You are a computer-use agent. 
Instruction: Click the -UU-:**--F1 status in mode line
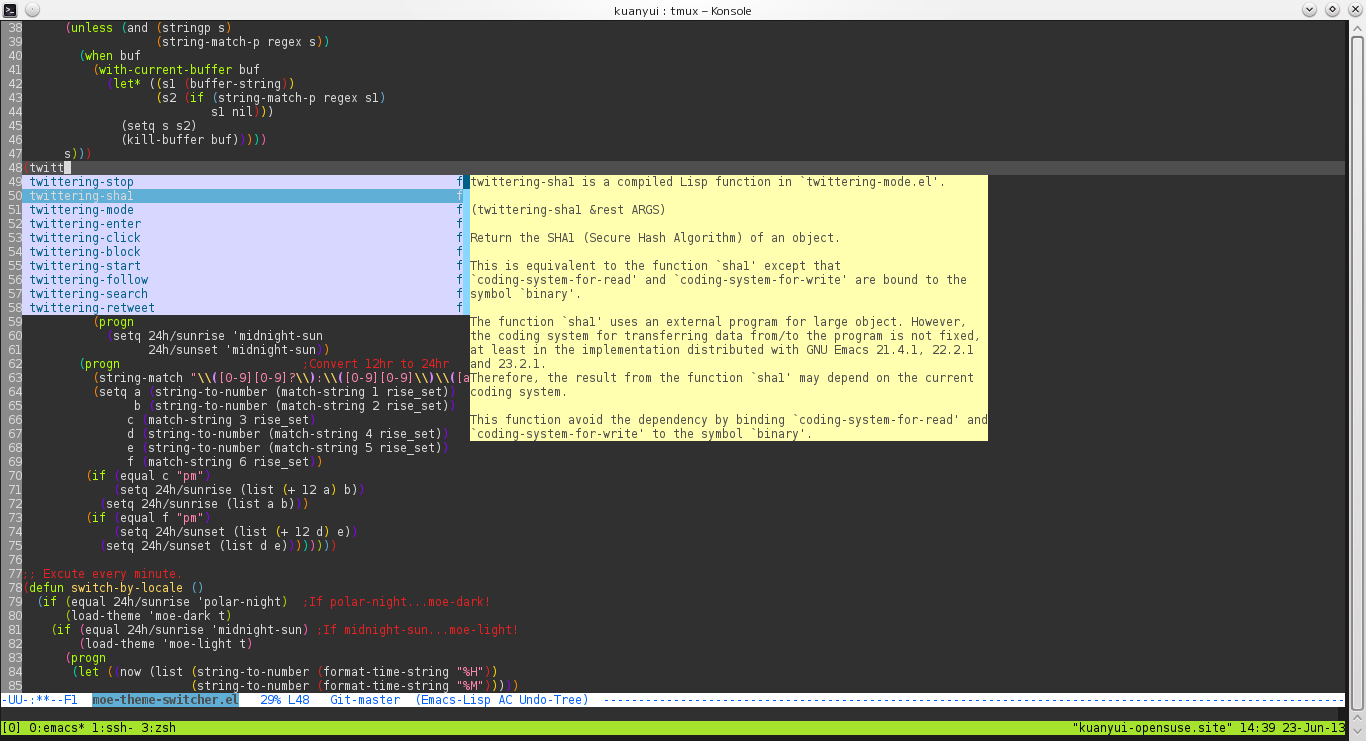point(39,700)
